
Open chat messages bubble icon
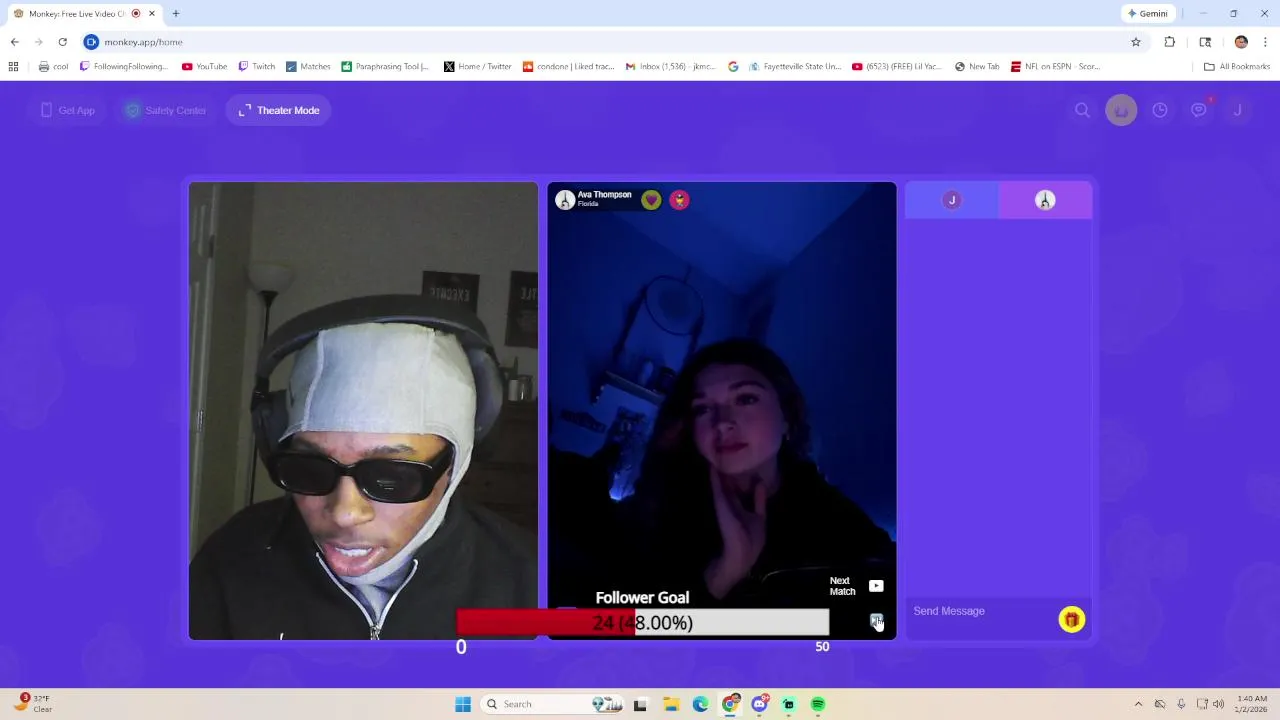pos(1199,110)
